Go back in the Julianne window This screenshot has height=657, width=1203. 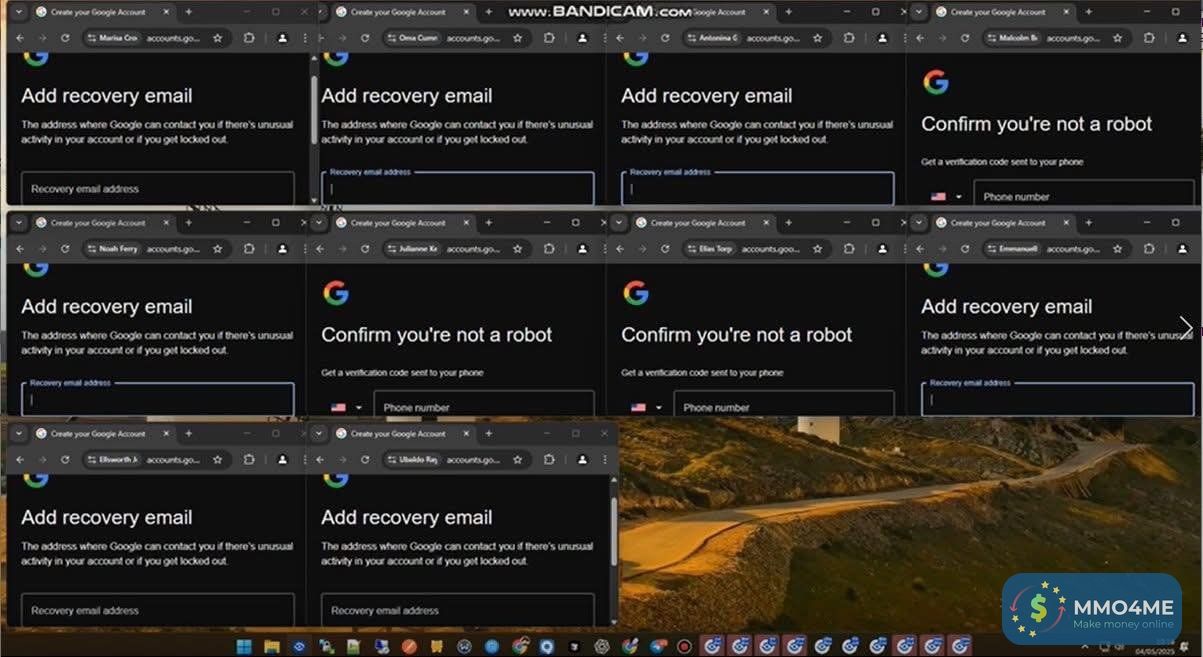click(x=319, y=249)
